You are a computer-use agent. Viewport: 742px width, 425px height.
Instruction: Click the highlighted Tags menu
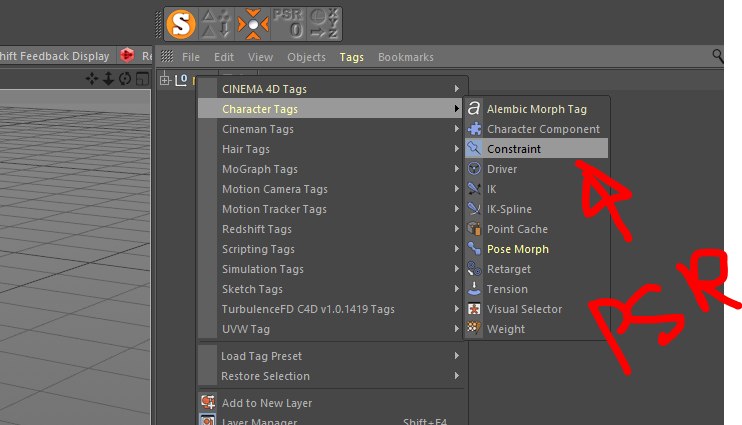pos(352,57)
